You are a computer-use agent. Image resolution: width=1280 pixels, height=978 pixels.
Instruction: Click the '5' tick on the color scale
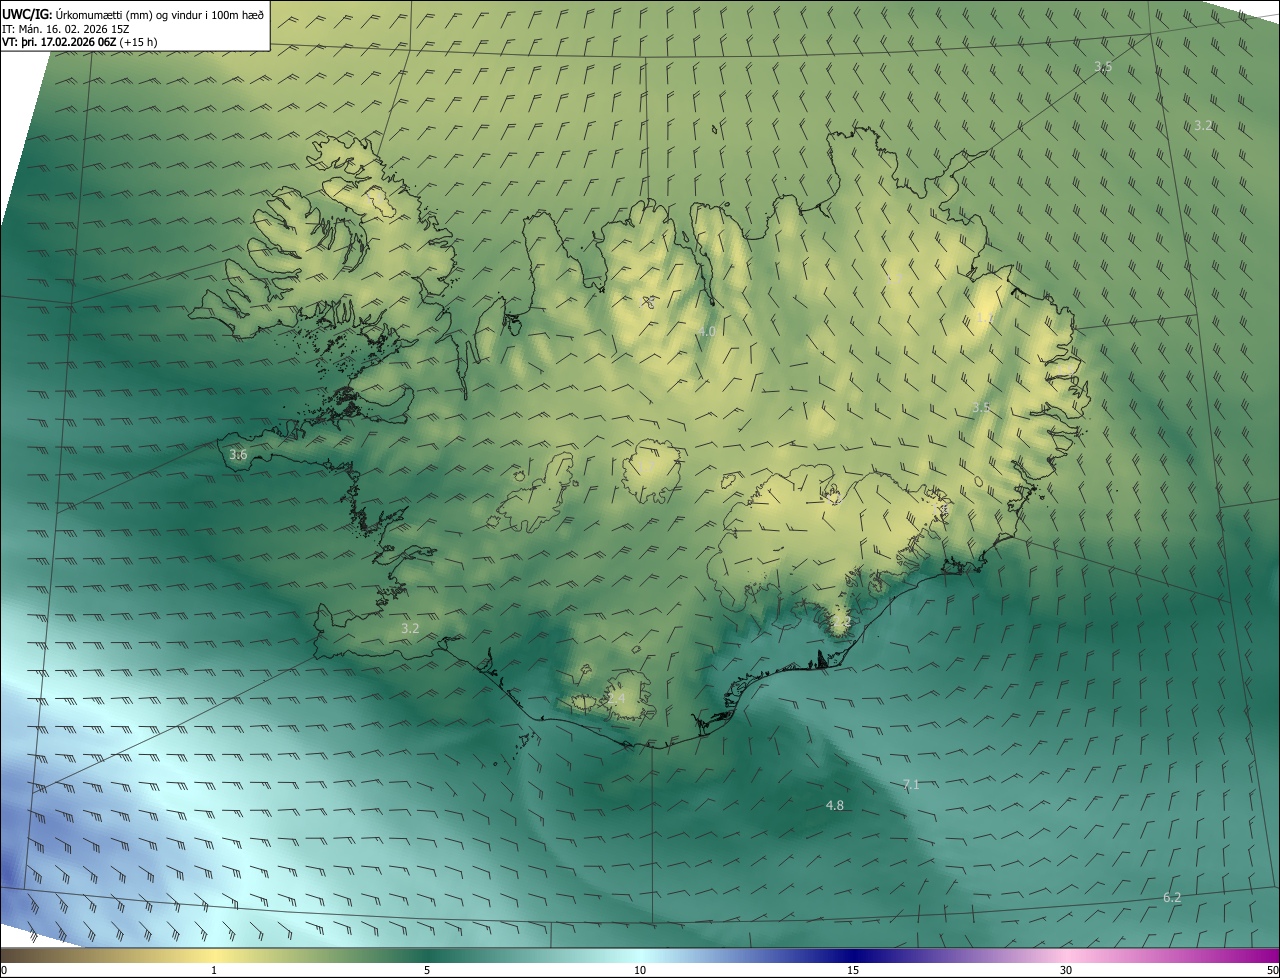pos(427,970)
